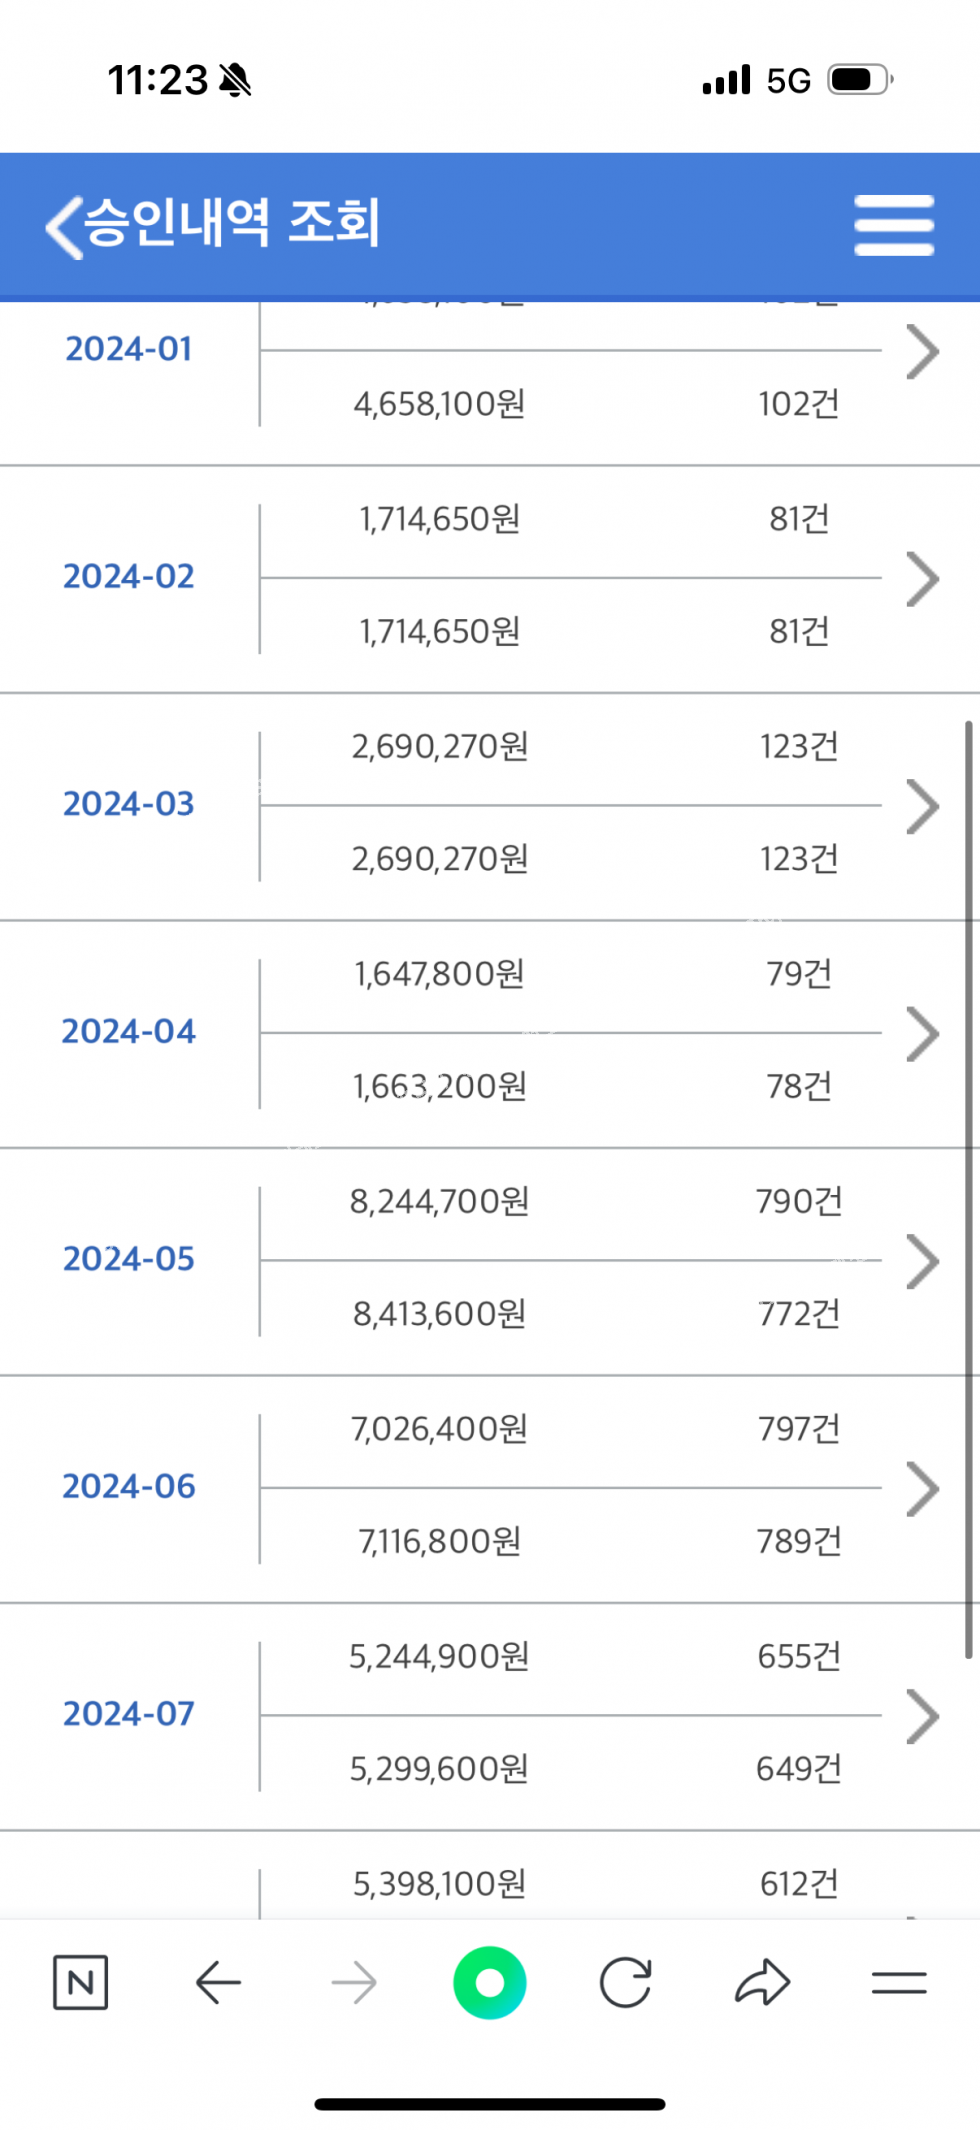Tap the green circle search button

489,1982
